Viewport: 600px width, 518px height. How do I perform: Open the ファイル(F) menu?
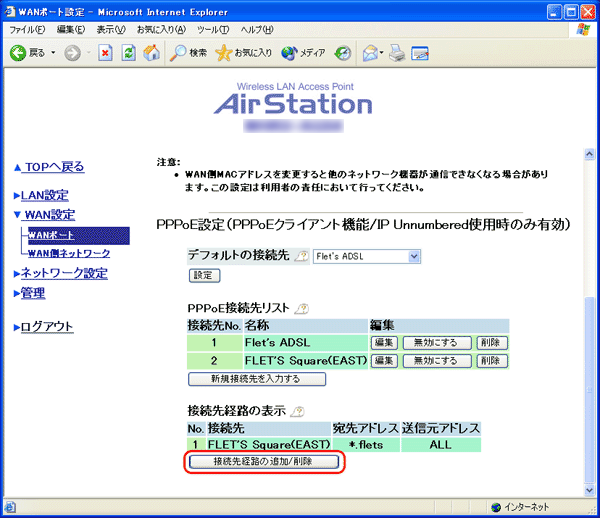(x=27, y=30)
